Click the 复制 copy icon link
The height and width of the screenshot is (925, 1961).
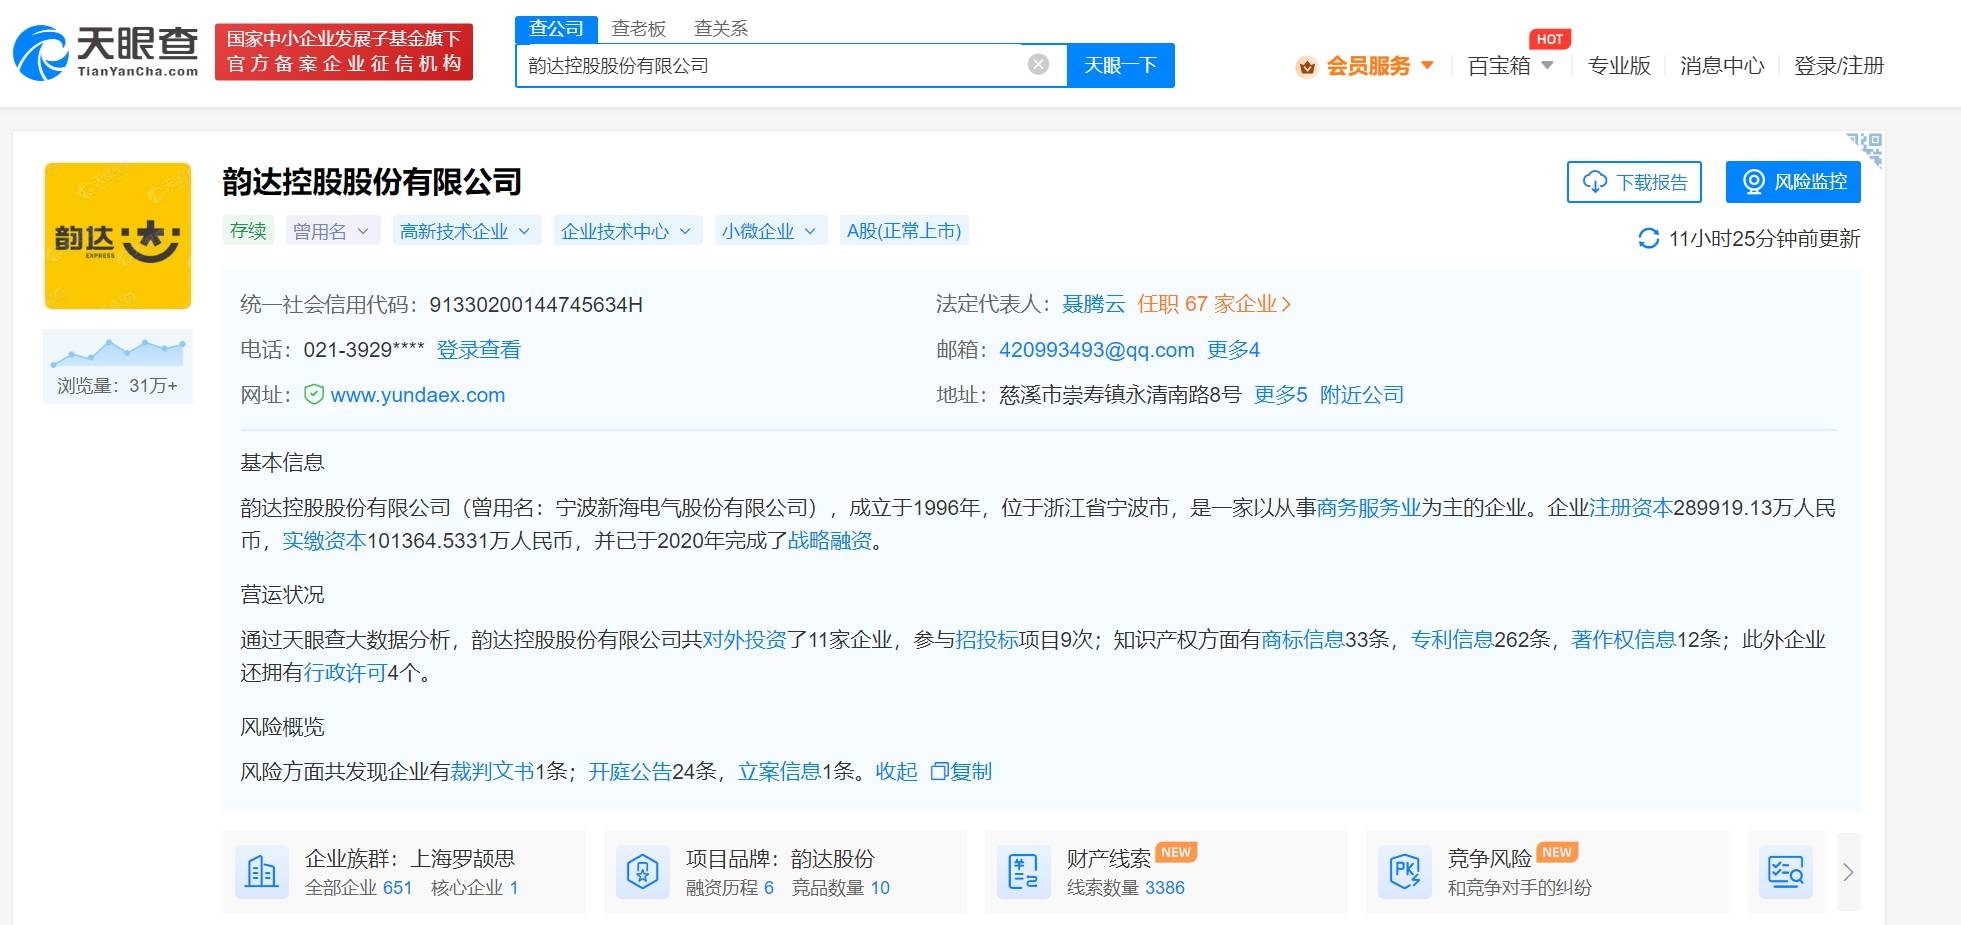pyautogui.click(x=961, y=772)
